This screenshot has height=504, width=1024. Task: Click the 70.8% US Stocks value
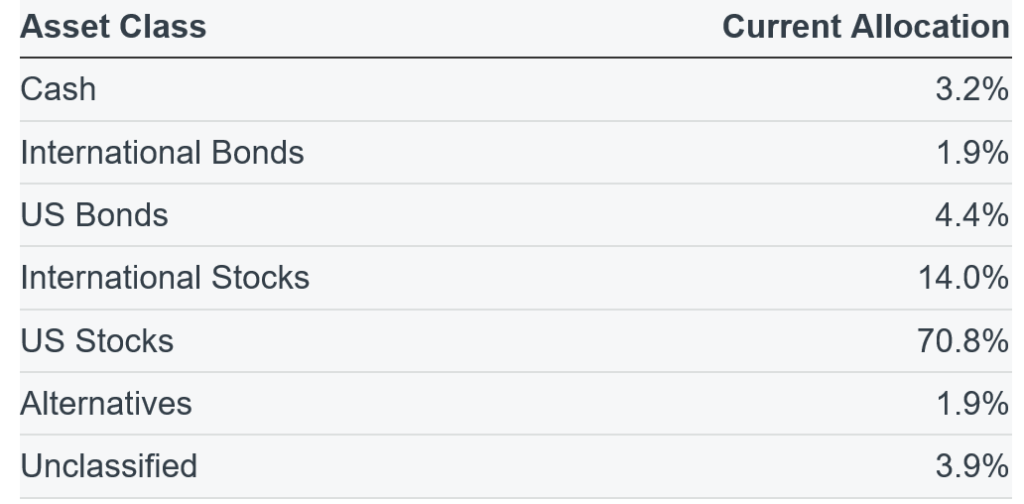click(x=963, y=341)
